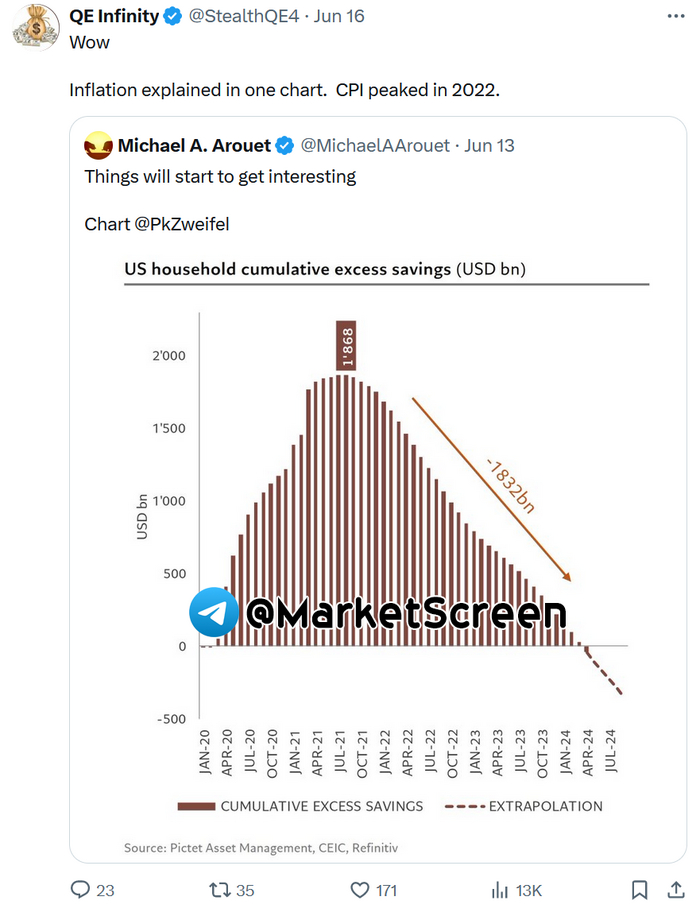Open Michael A. Arouet's profile name
Viewport: 700px width, 912px height.
pos(194,146)
